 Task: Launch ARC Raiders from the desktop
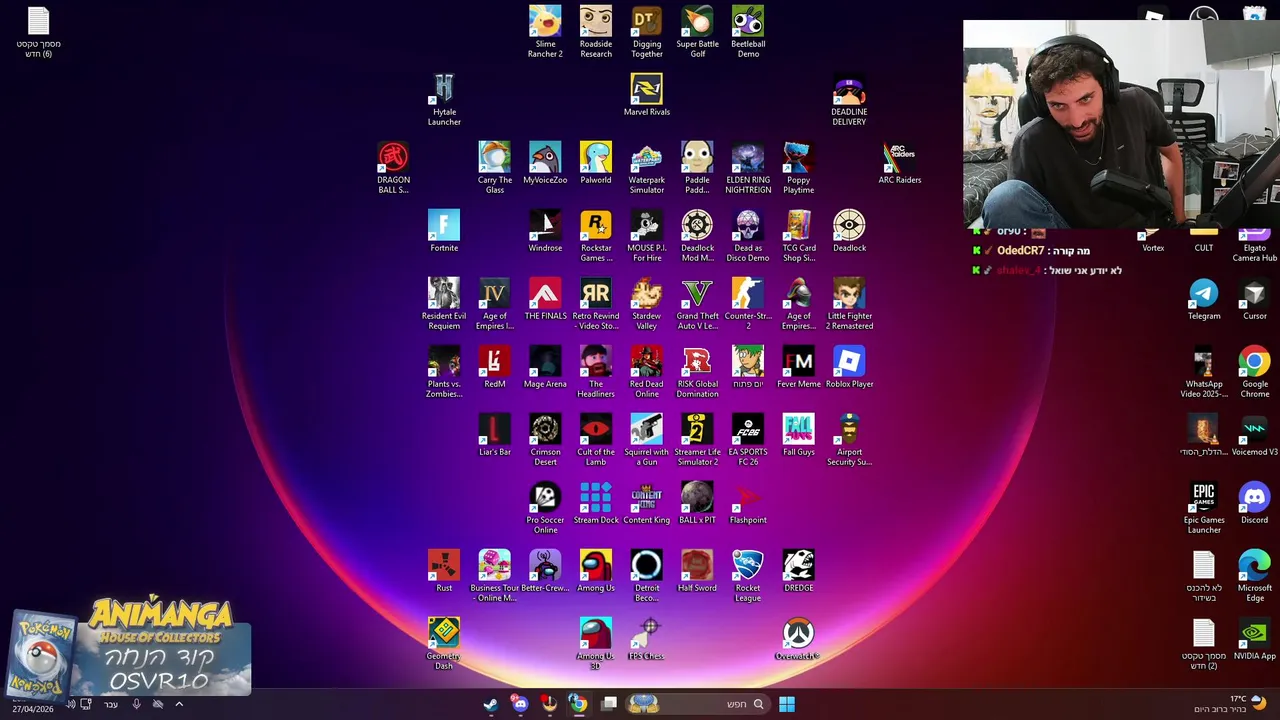click(900, 163)
